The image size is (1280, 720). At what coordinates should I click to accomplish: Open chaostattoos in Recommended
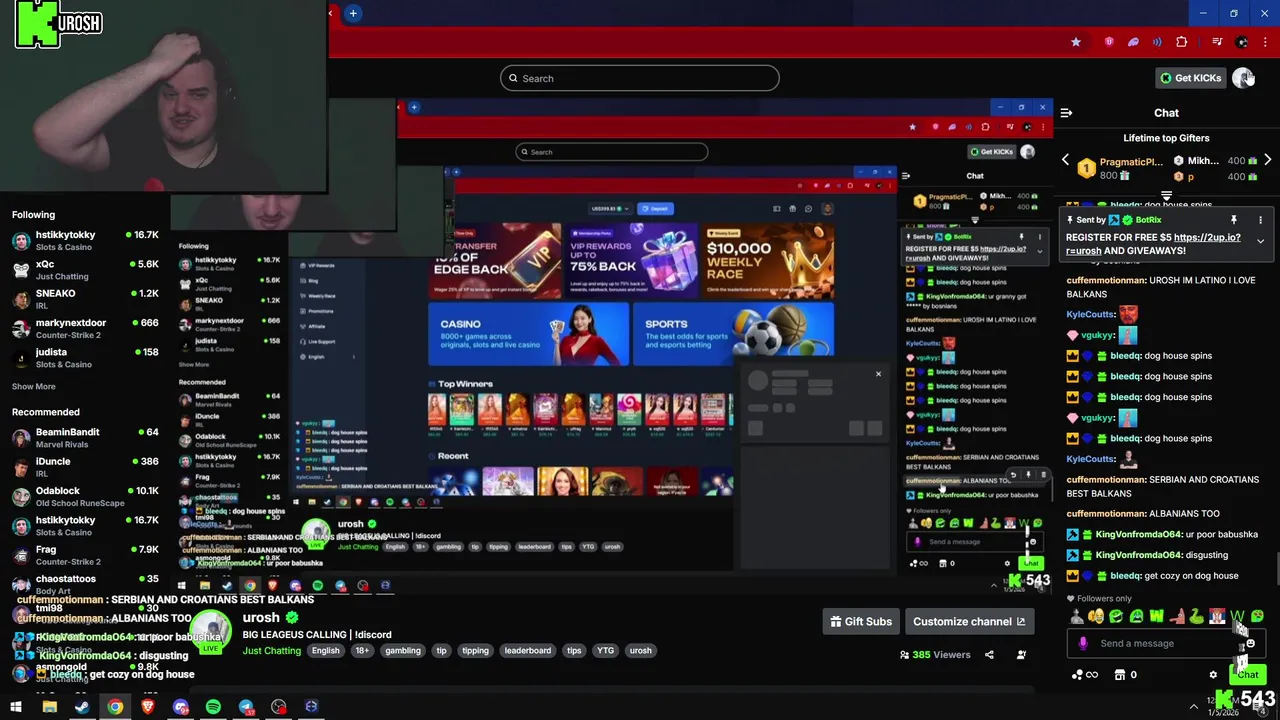[85, 584]
